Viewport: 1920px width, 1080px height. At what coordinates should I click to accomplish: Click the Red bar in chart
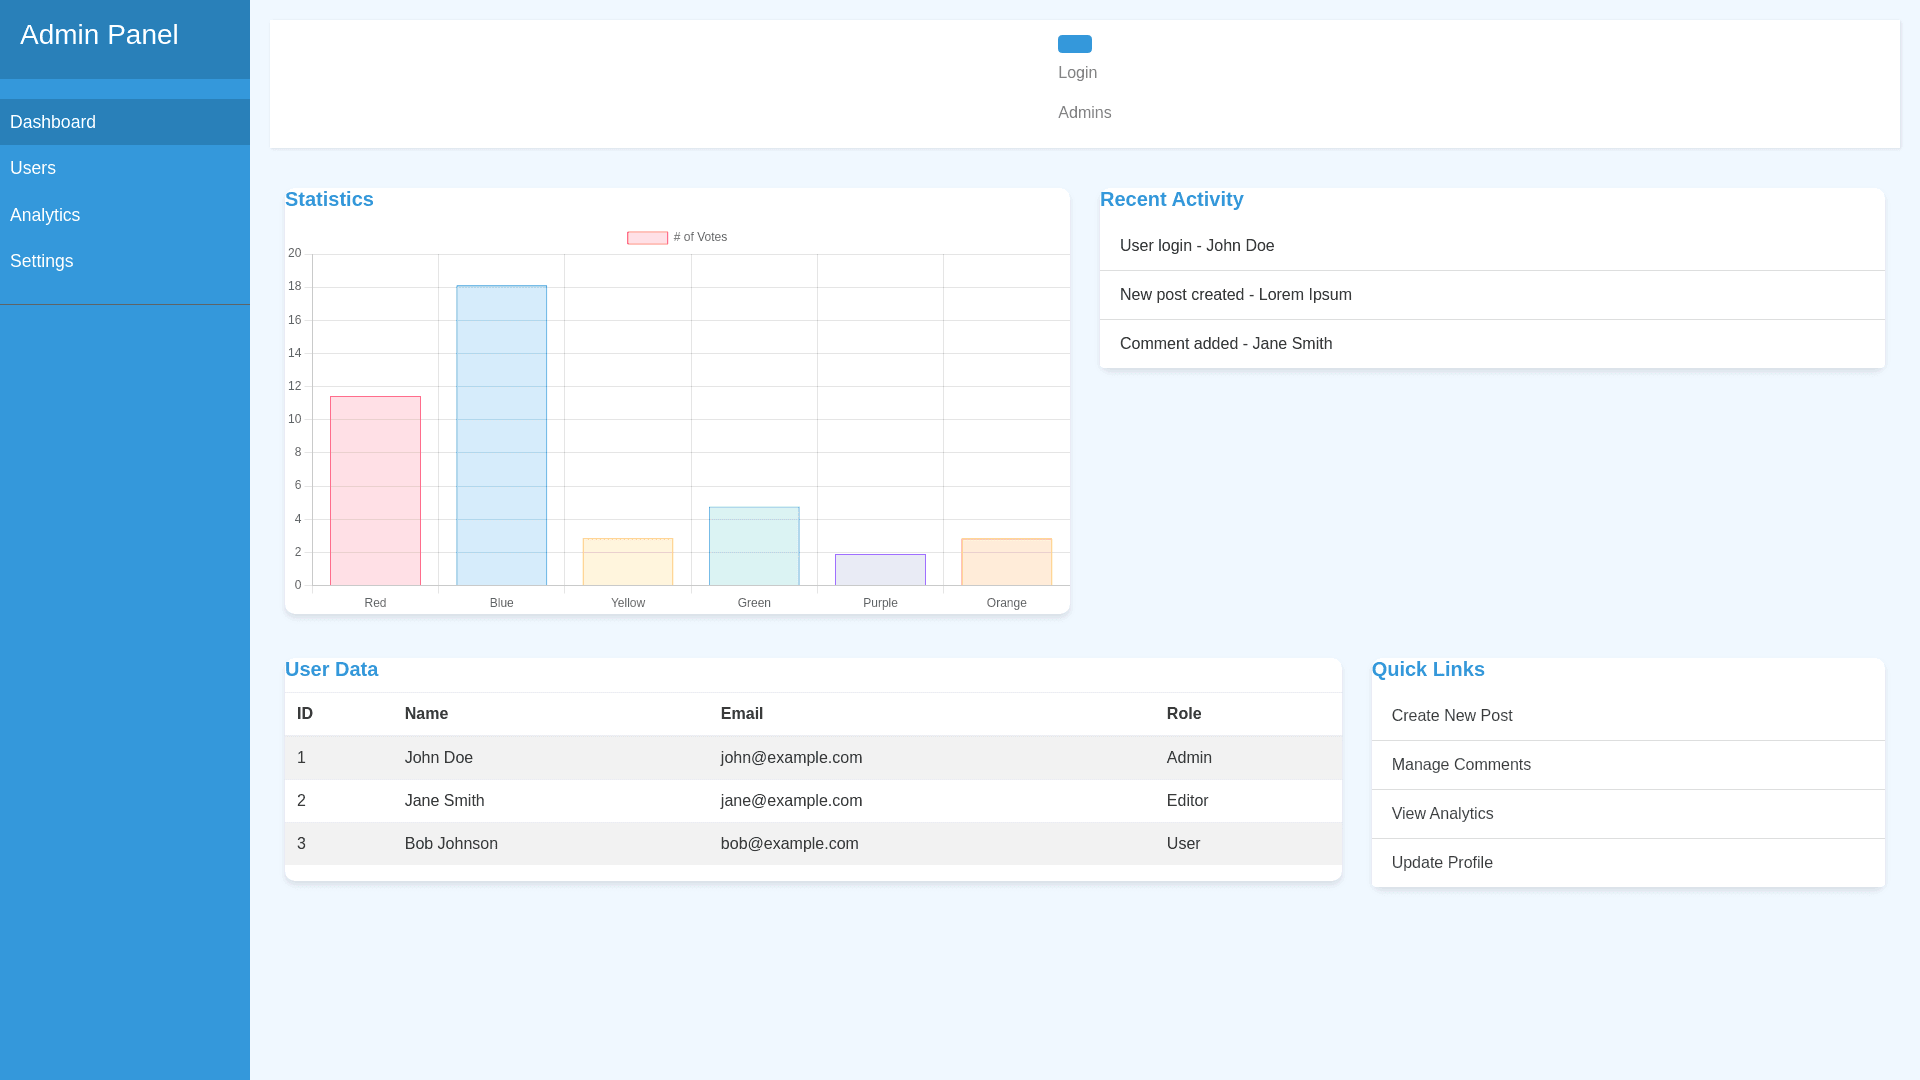375,490
